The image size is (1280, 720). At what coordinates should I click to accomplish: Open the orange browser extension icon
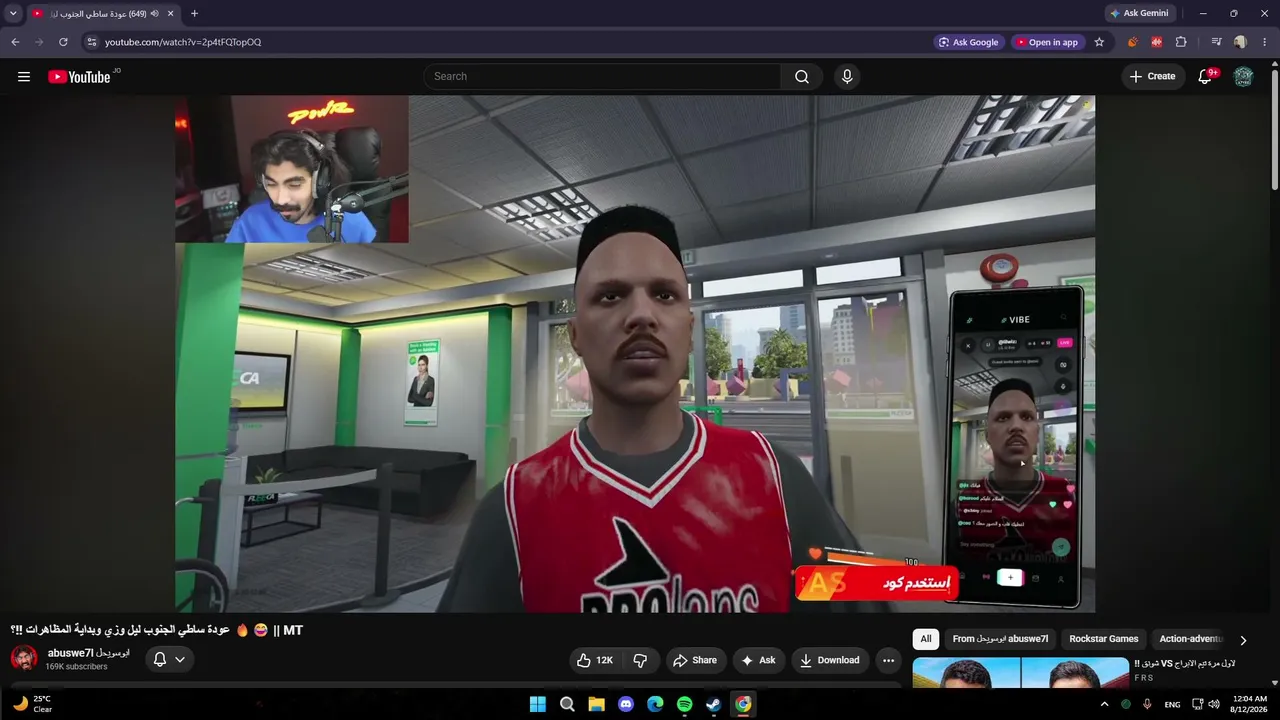coord(1132,42)
